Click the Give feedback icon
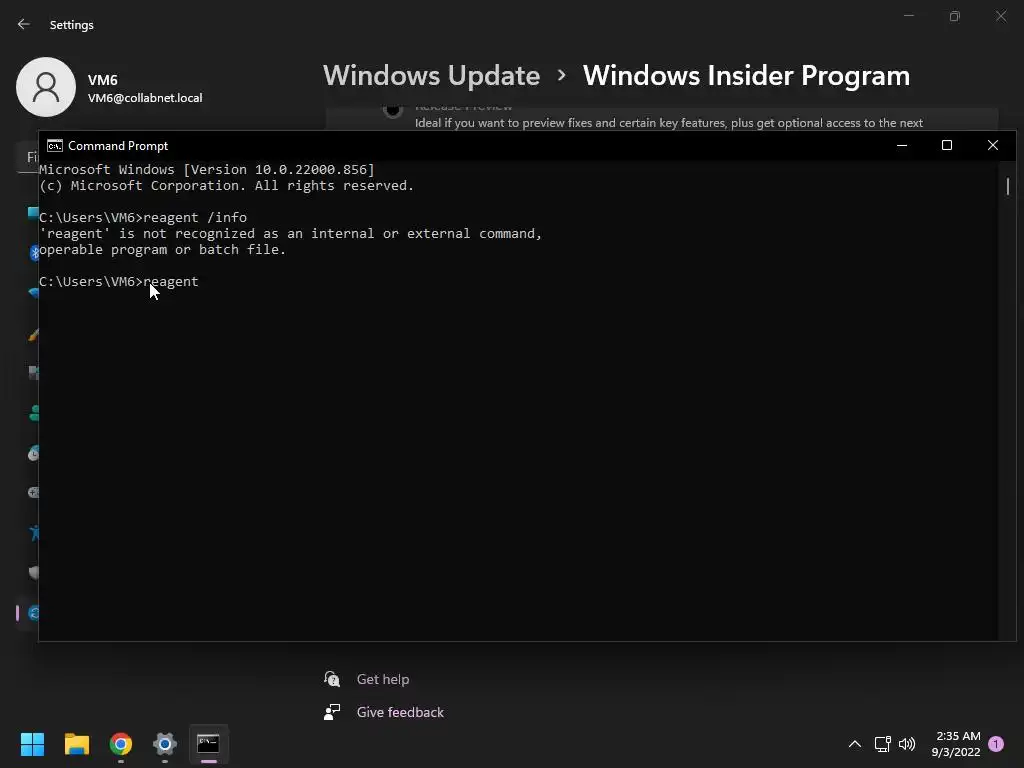Screen dimensions: 1024x768 (x=332, y=712)
